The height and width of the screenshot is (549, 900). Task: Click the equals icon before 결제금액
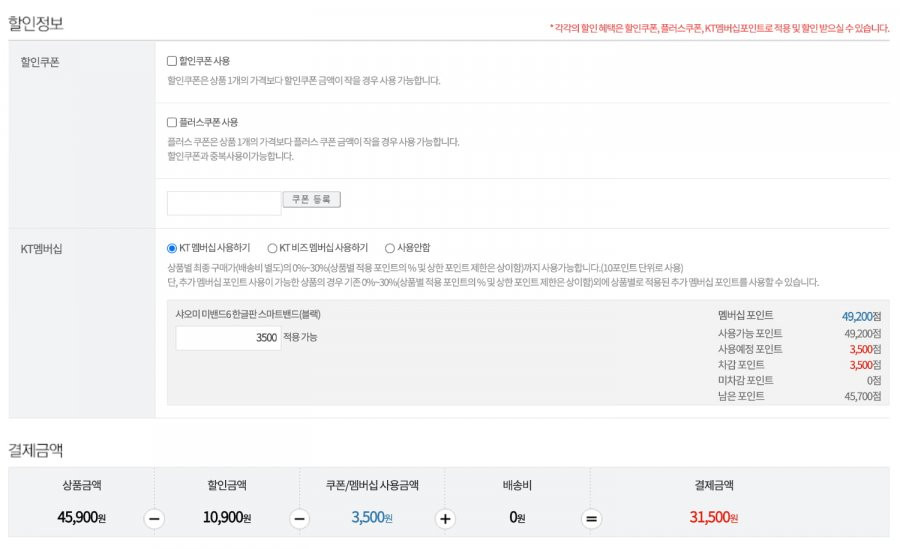pyautogui.click(x=591, y=519)
